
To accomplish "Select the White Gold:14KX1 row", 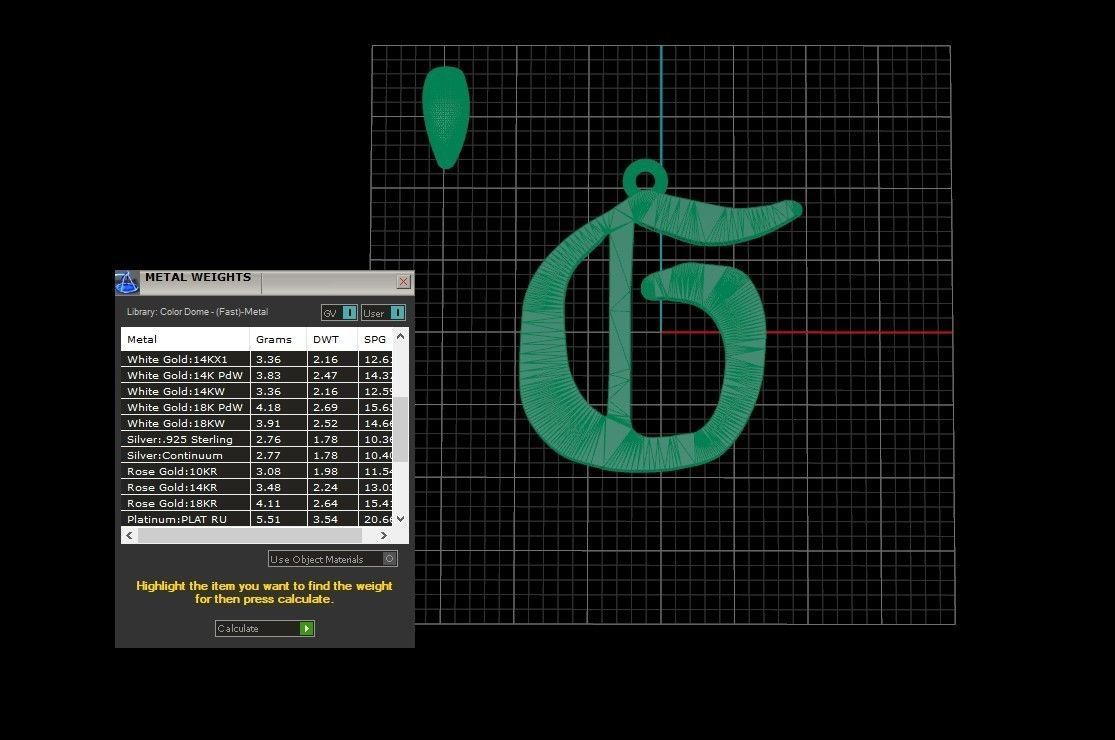I will point(257,359).
